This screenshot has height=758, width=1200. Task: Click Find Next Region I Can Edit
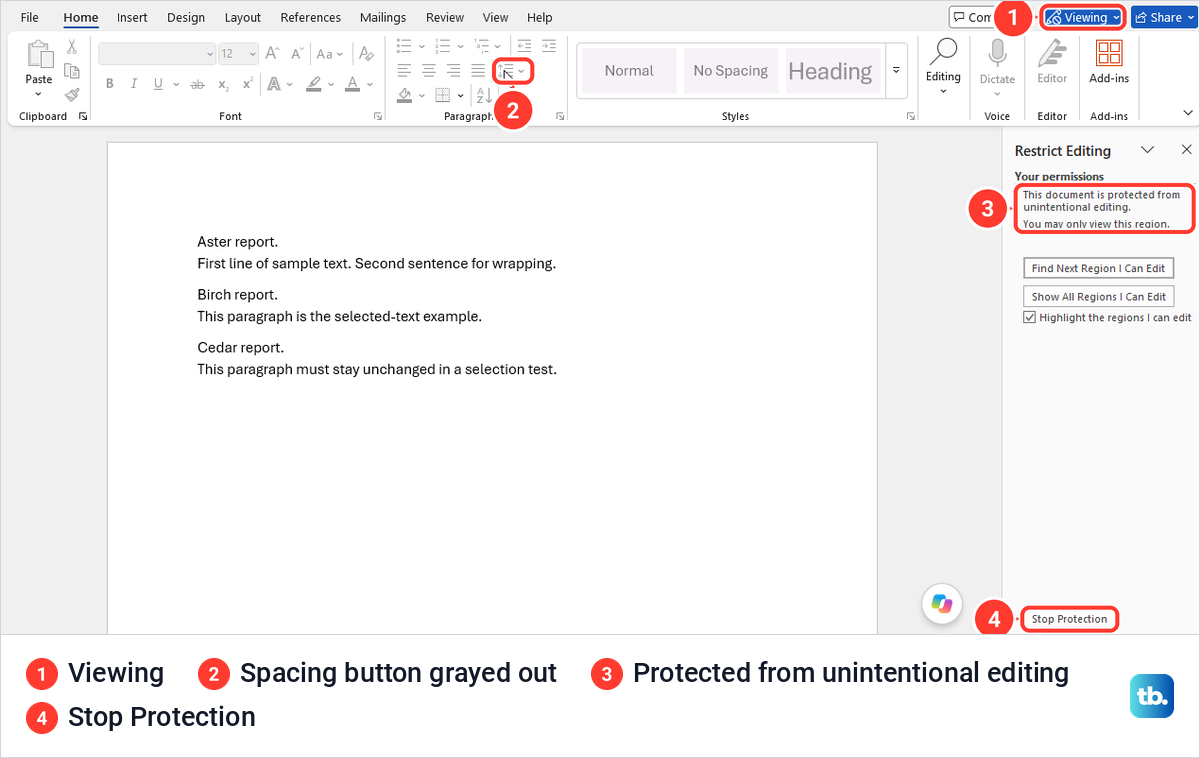click(x=1098, y=268)
